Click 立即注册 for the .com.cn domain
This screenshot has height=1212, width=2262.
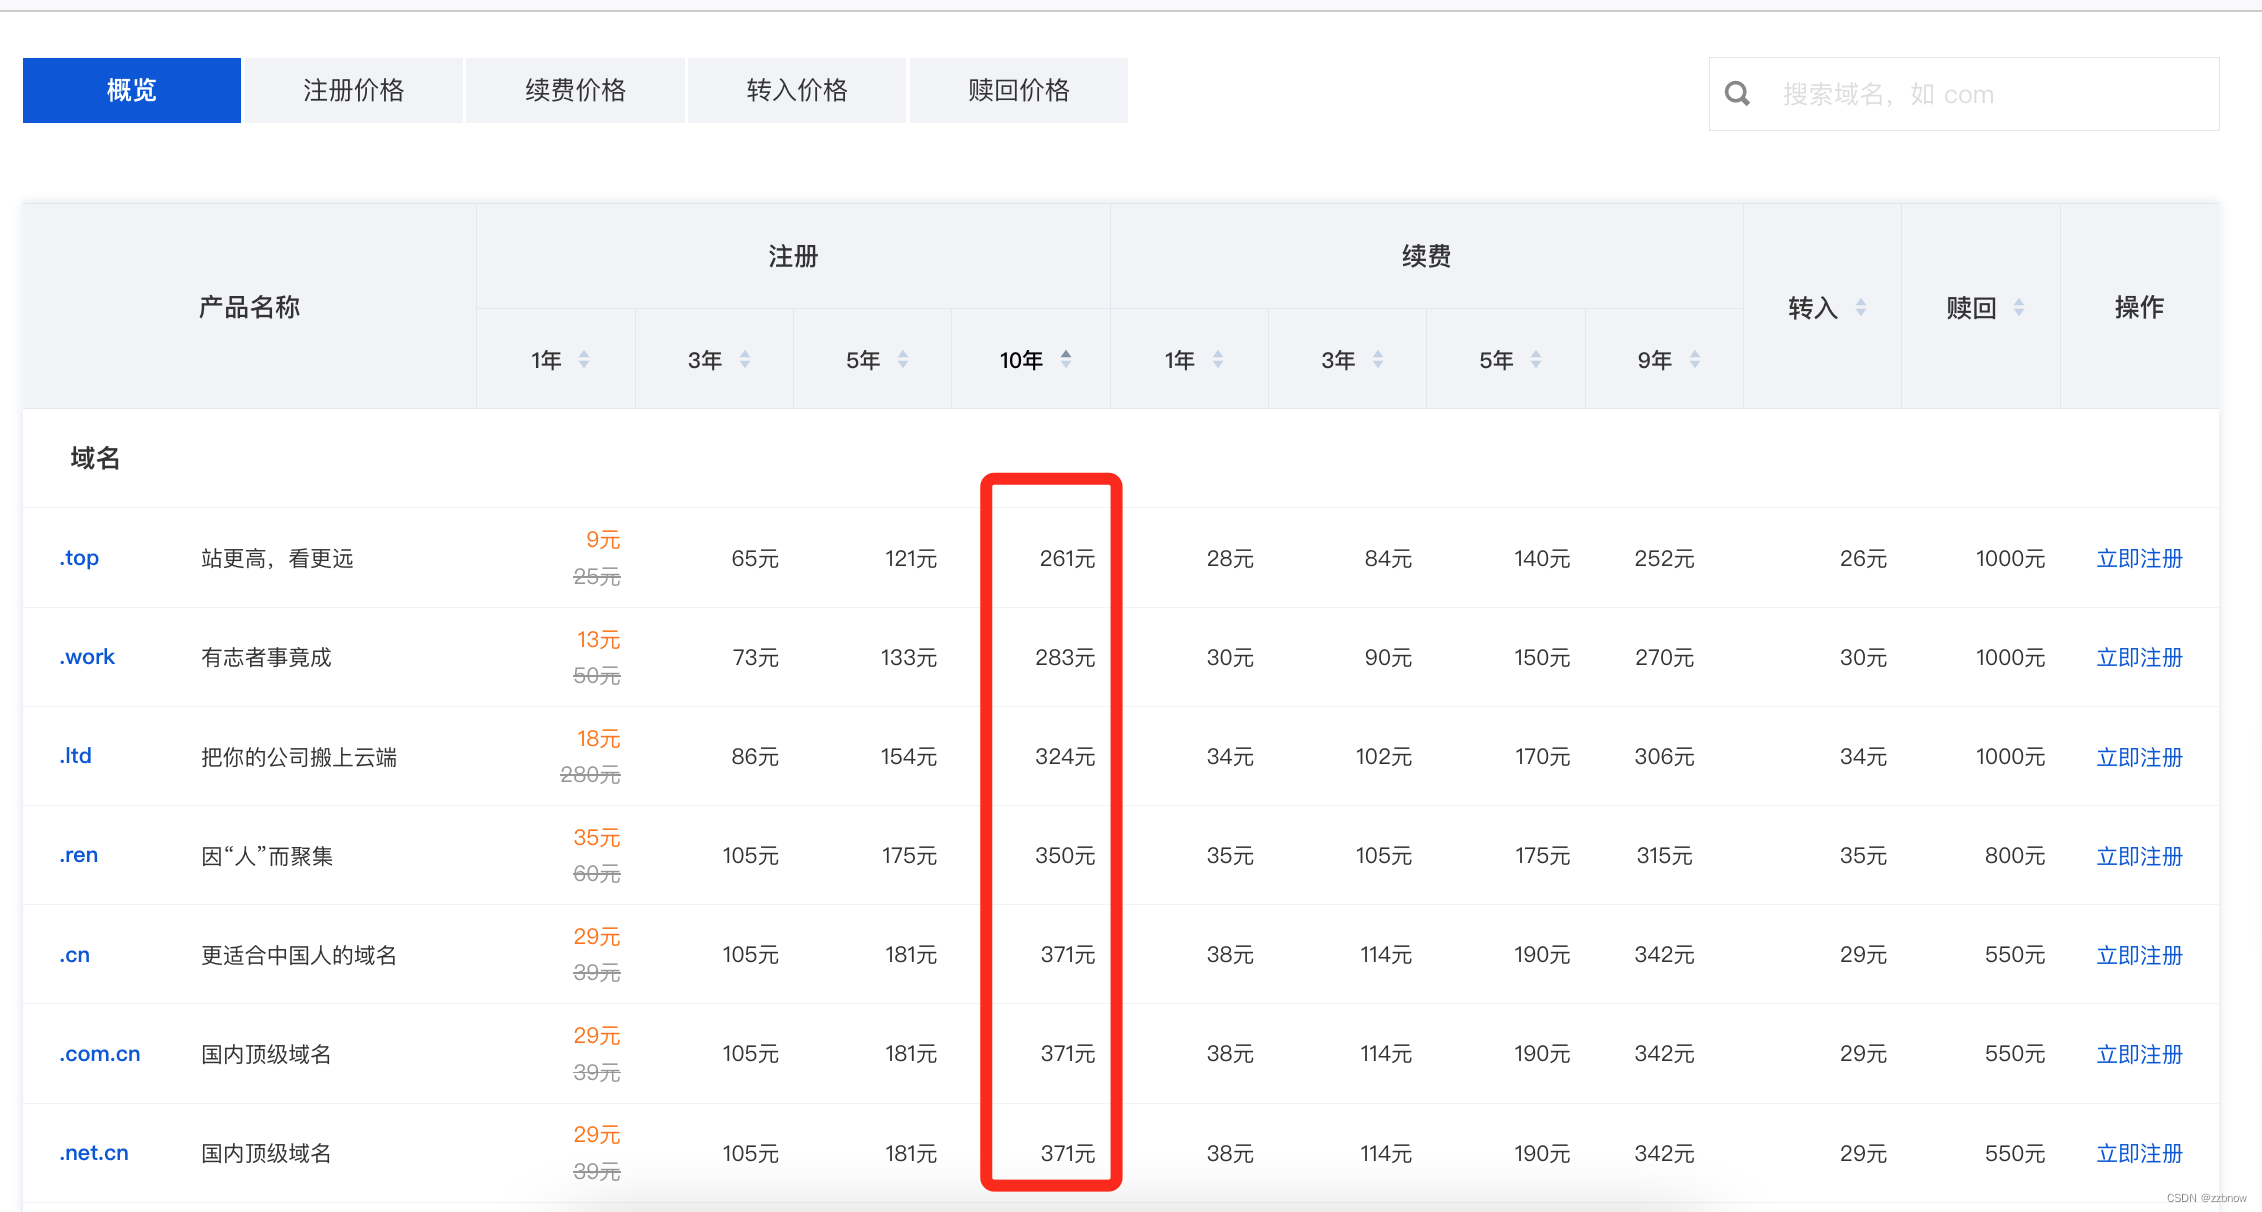click(x=2139, y=1054)
